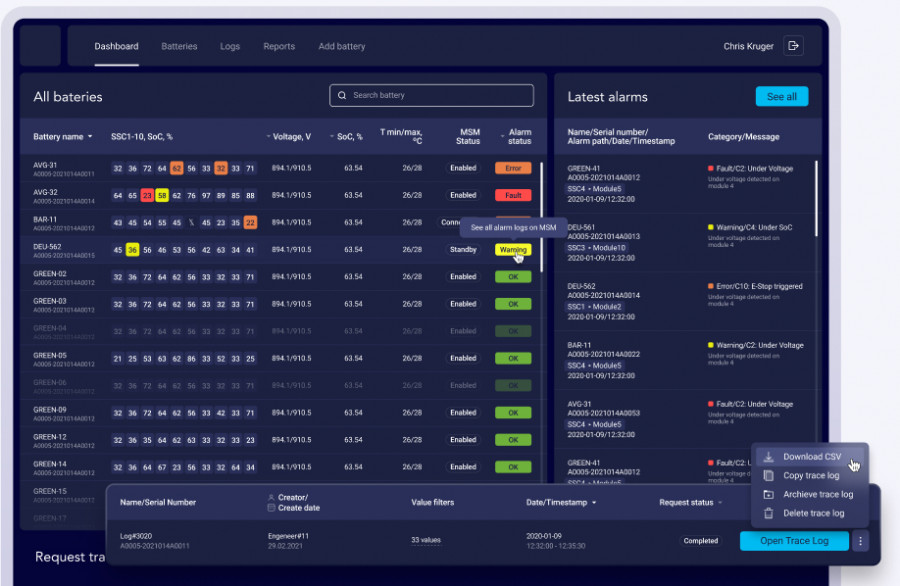
Task: Click the Archieve trace log folder icon
Action: (768, 494)
